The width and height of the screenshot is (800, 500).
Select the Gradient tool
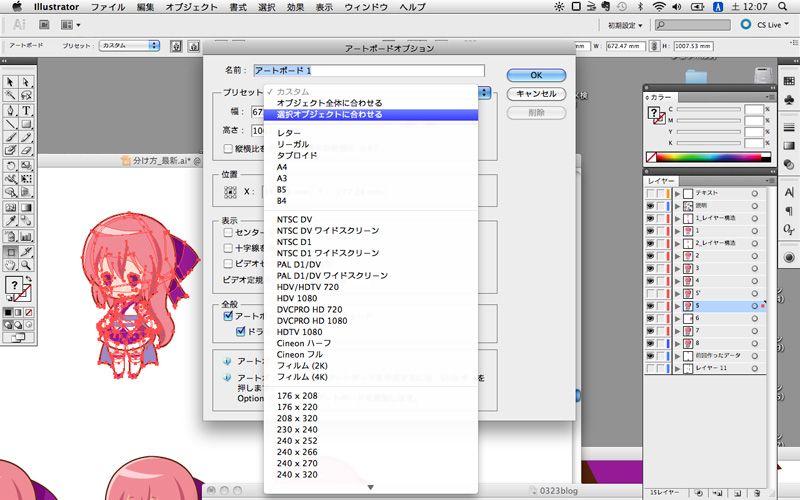coord(26,207)
